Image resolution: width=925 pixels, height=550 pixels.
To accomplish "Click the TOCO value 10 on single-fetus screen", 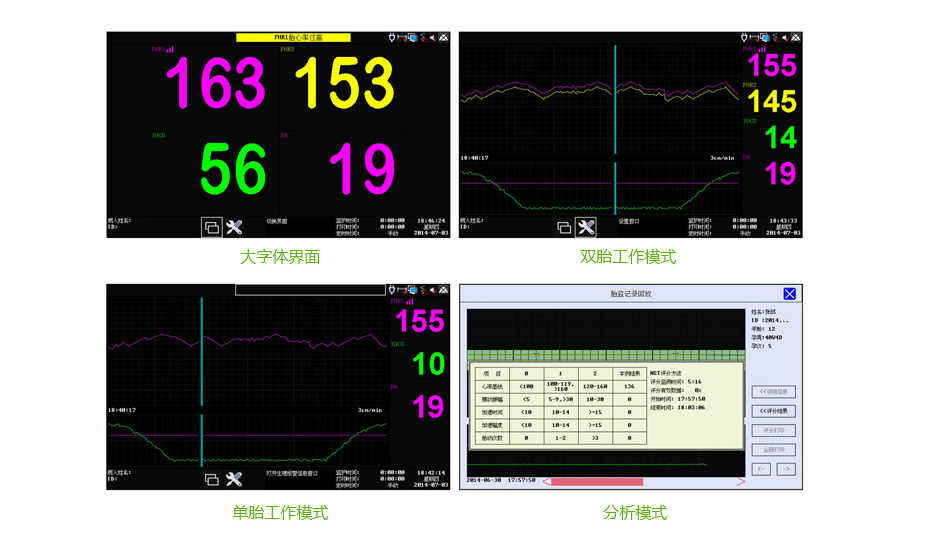I will pyautogui.click(x=429, y=364).
